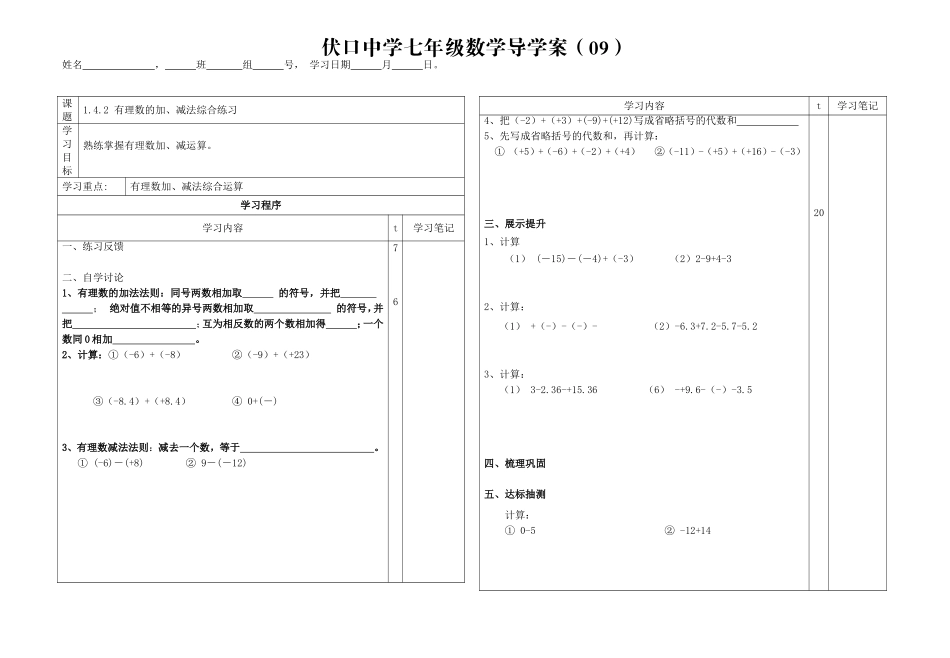Select text 有理数加、减法综合运算
The image size is (950, 658).
click(187, 187)
